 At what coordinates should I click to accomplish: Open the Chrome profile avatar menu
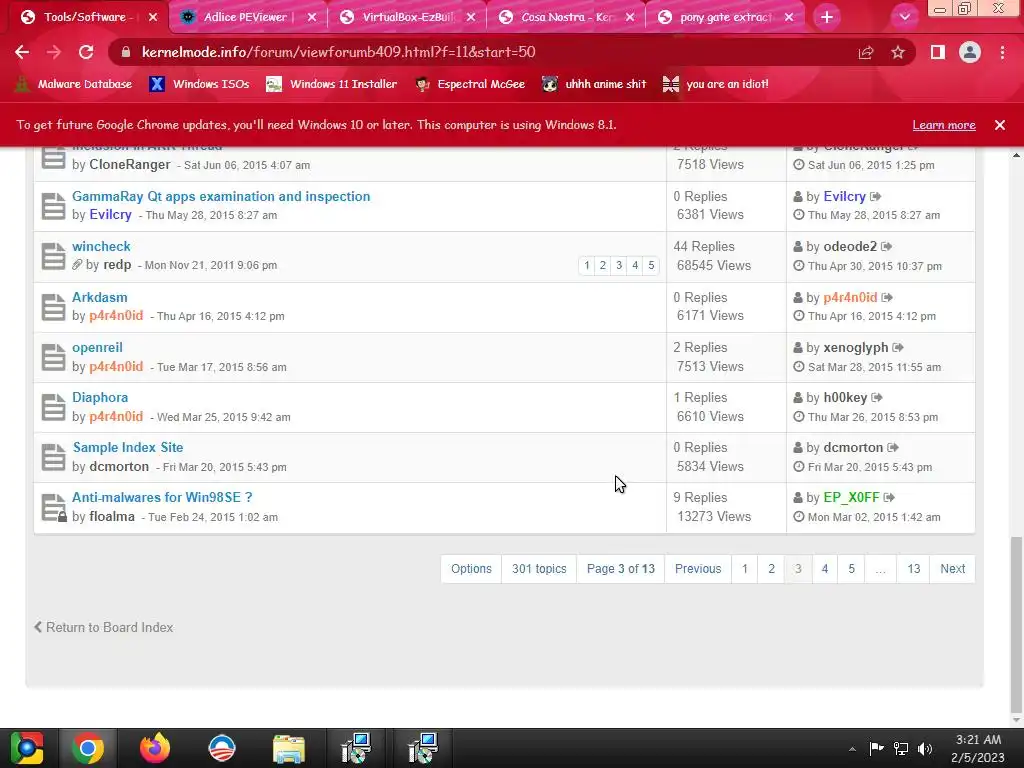(970, 52)
